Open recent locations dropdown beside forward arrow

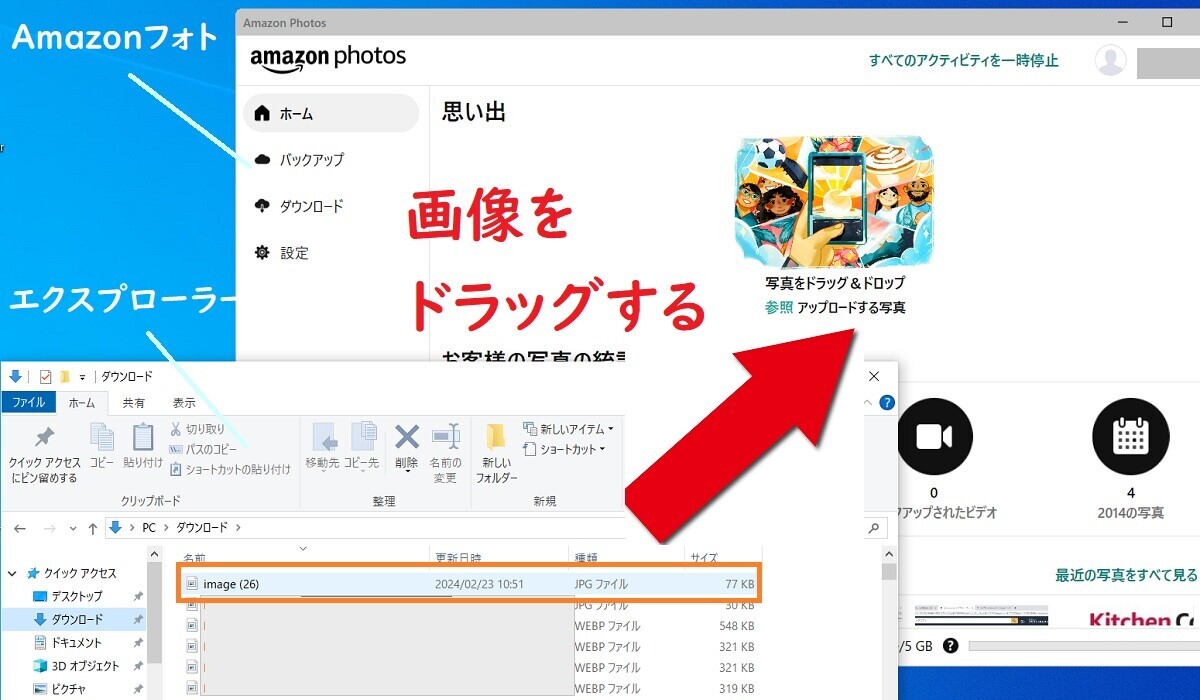(x=72, y=528)
